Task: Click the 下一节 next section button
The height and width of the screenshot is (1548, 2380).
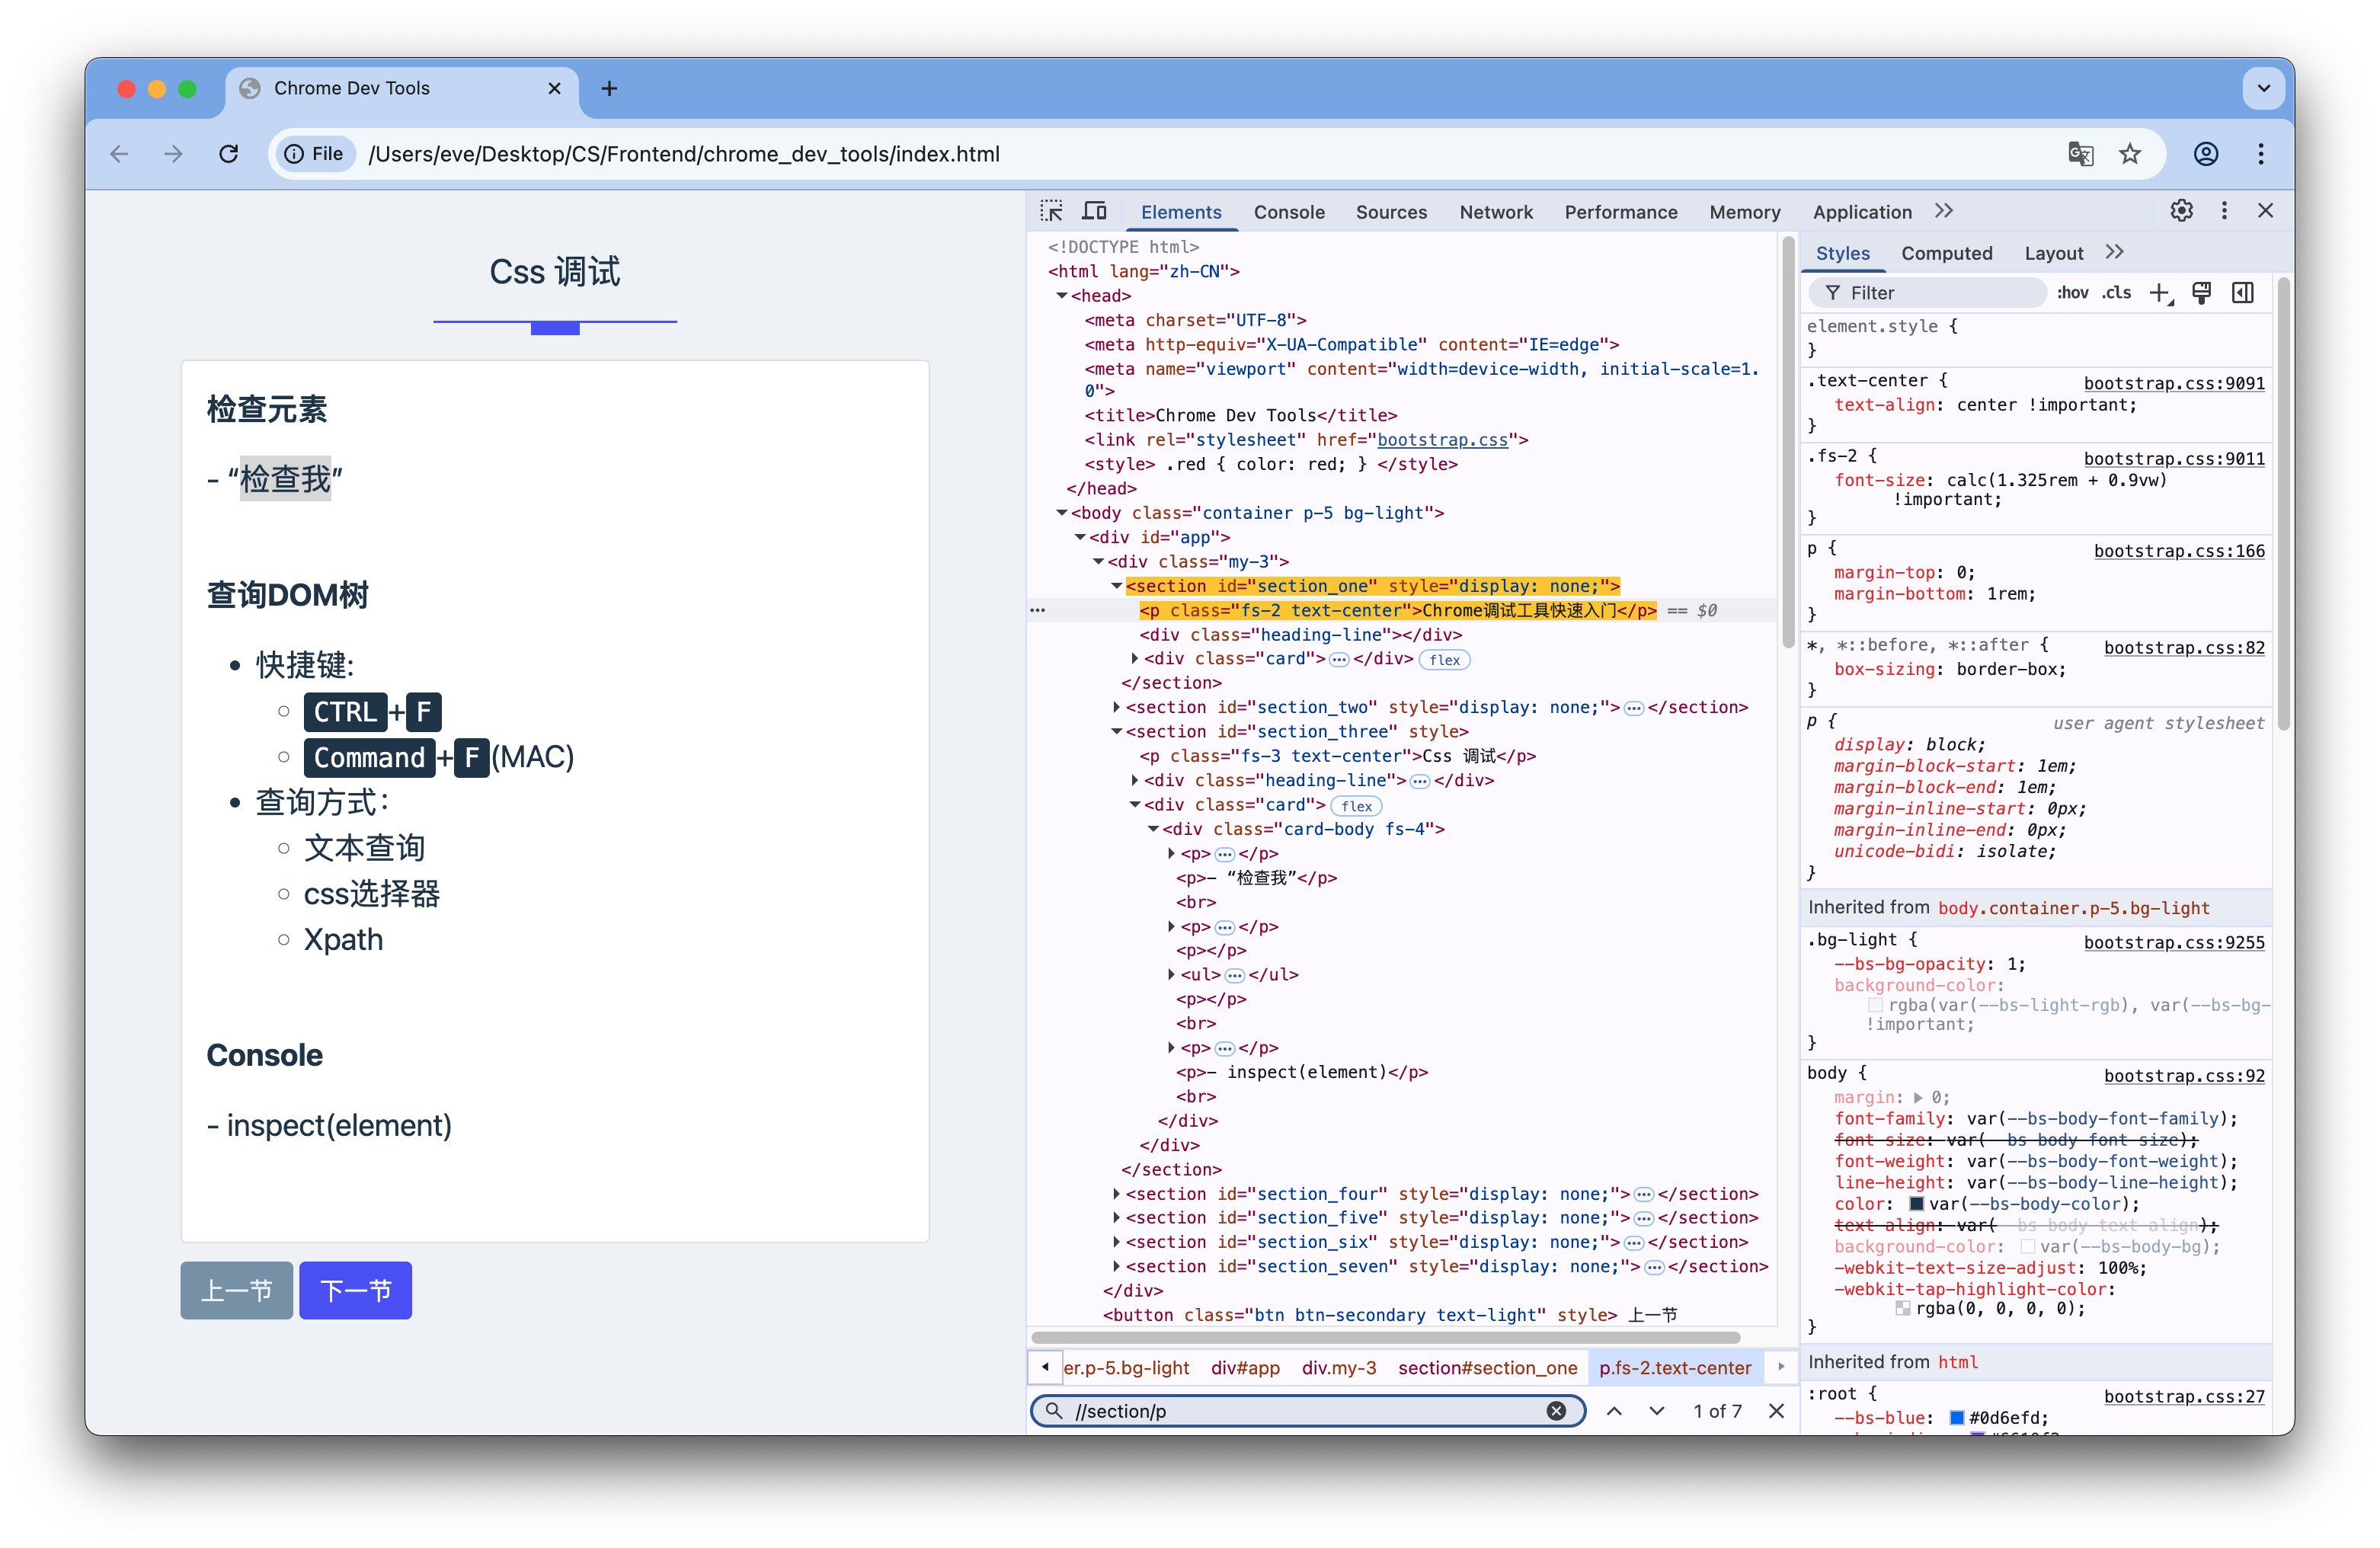Action: [x=355, y=1290]
